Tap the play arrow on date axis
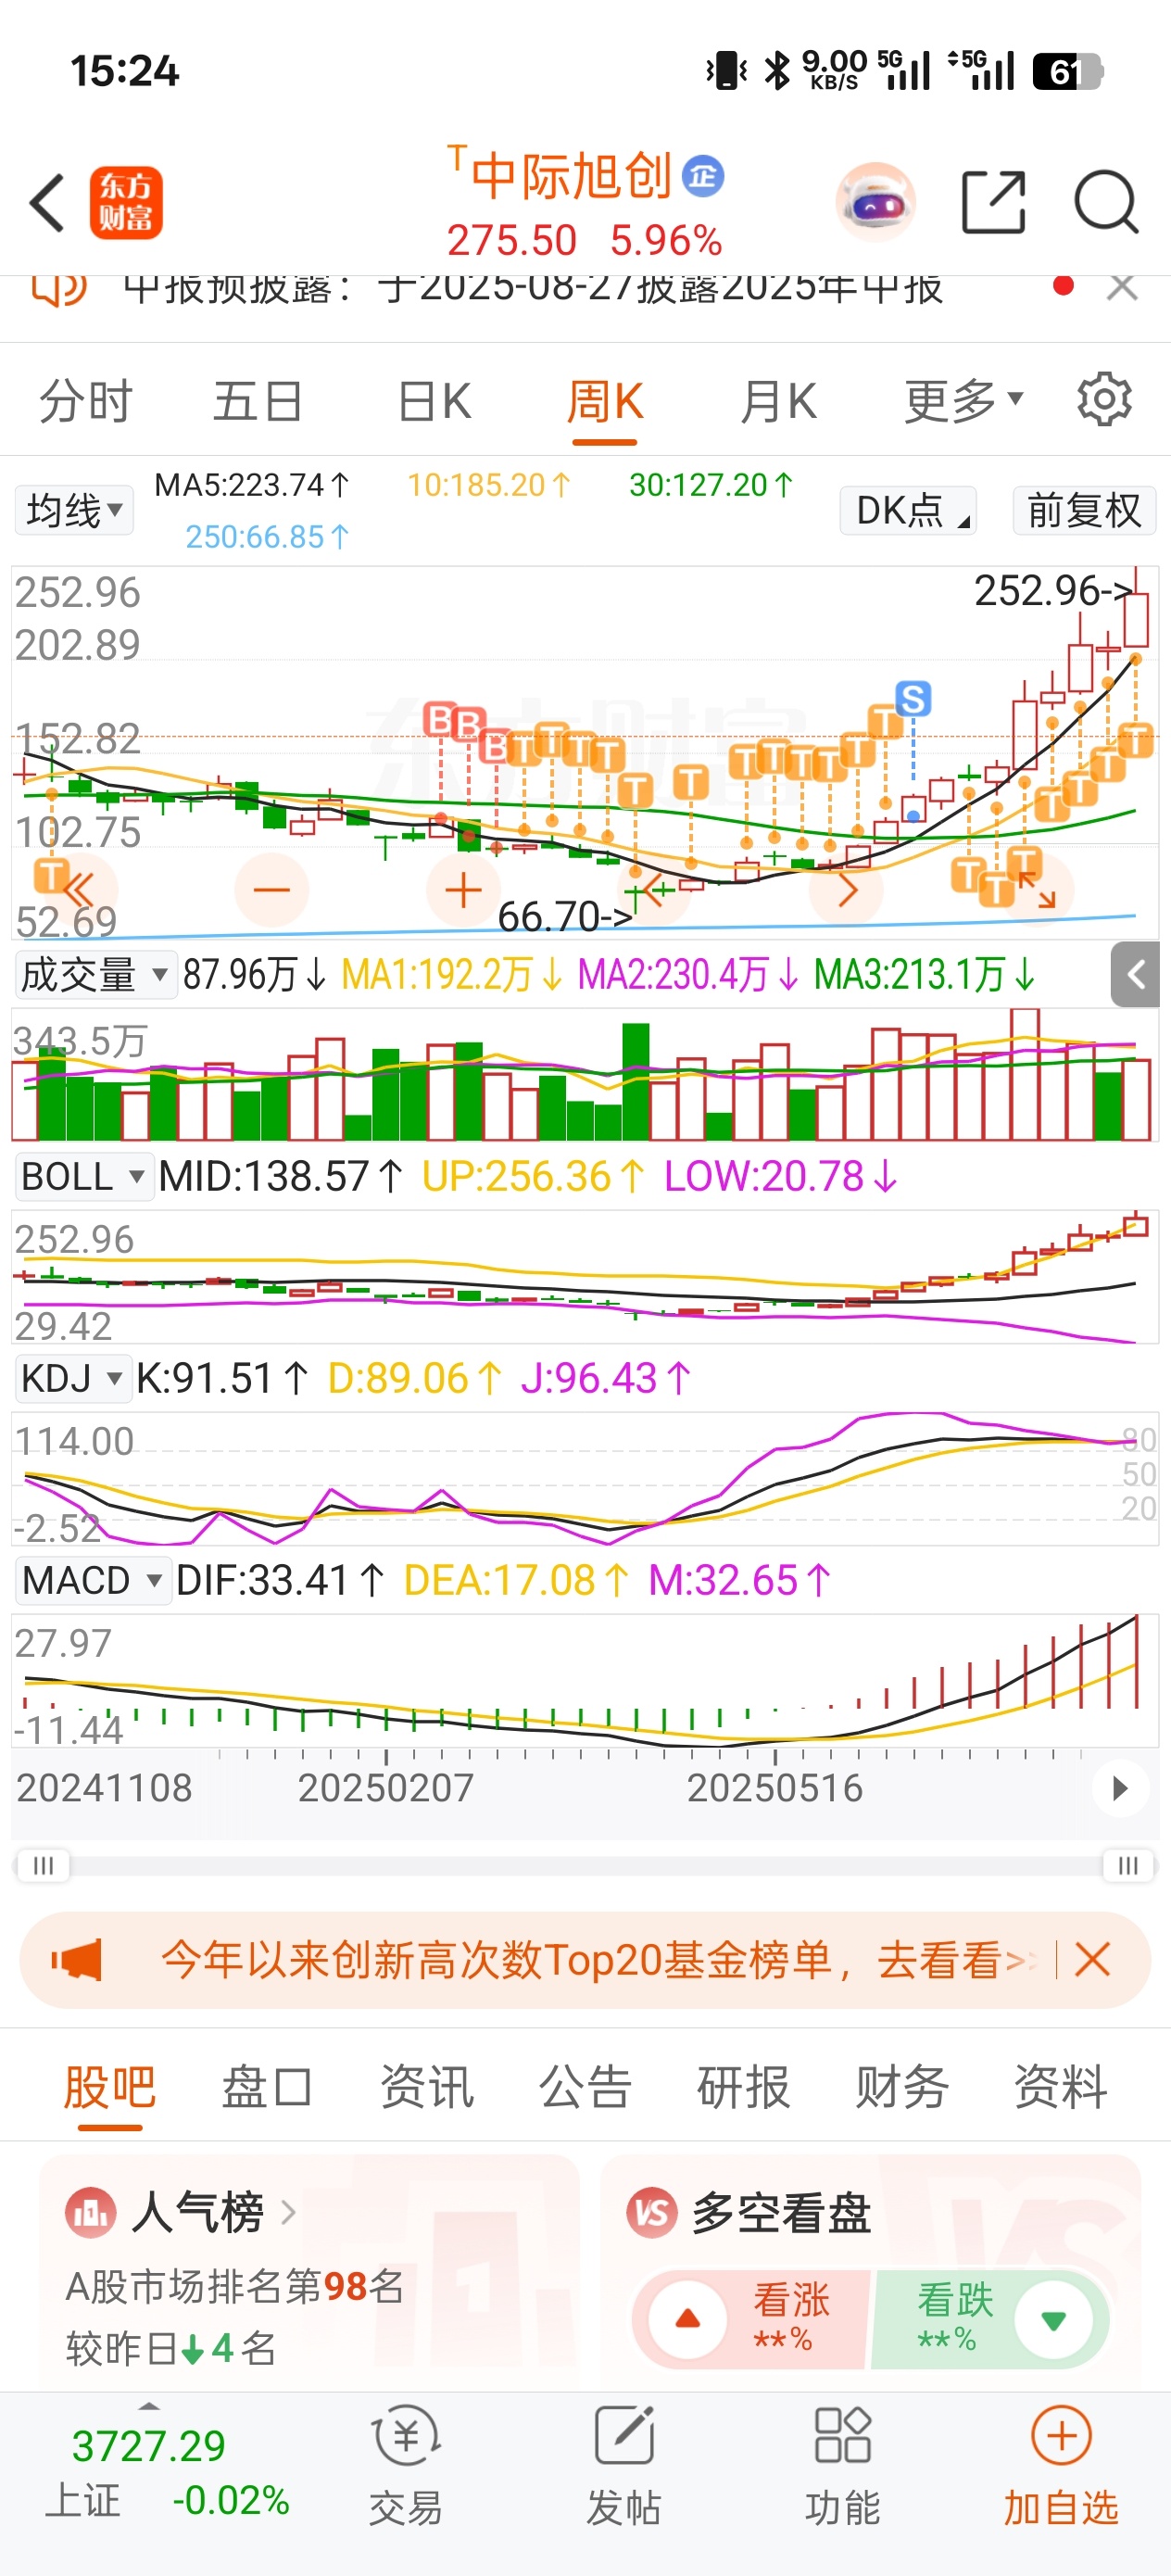This screenshot has height=2576, width=1171. click(1120, 1787)
